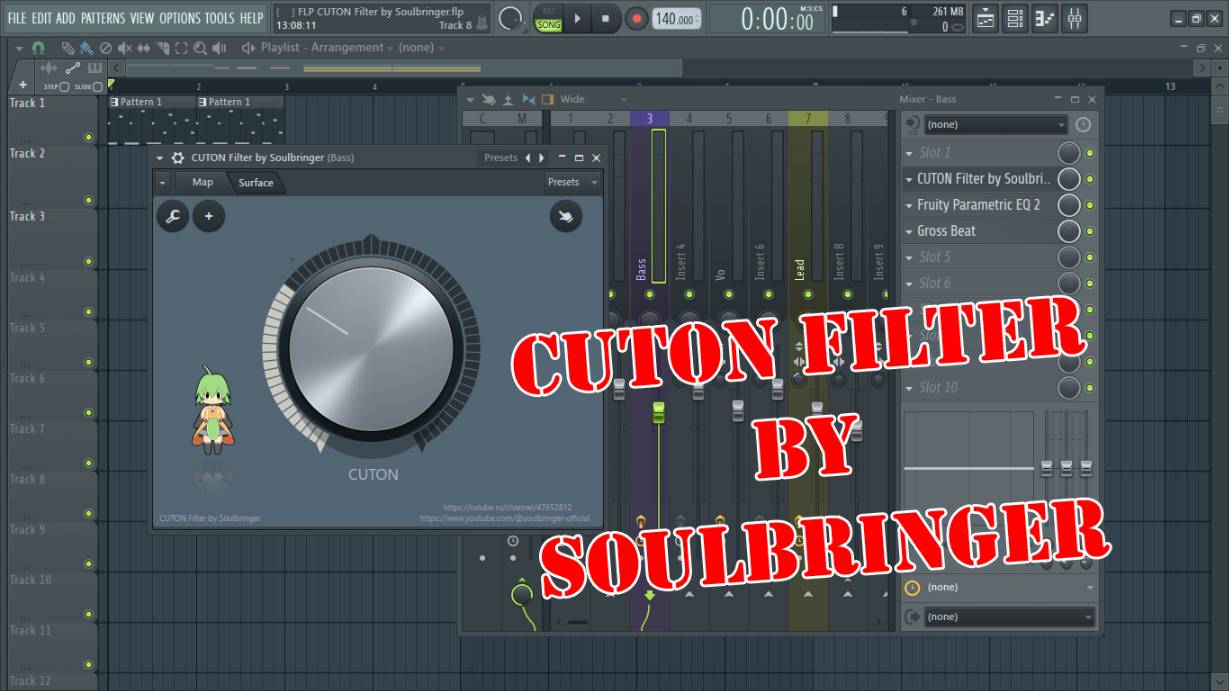Image resolution: width=1229 pixels, height=691 pixels.
Task: Click the large CUTON knob
Action: tap(371, 349)
